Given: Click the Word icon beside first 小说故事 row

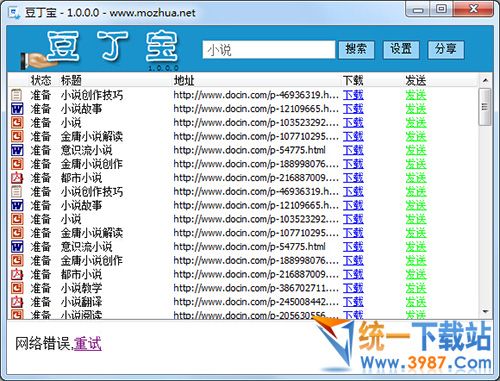Looking at the screenshot, I should tap(17, 109).
